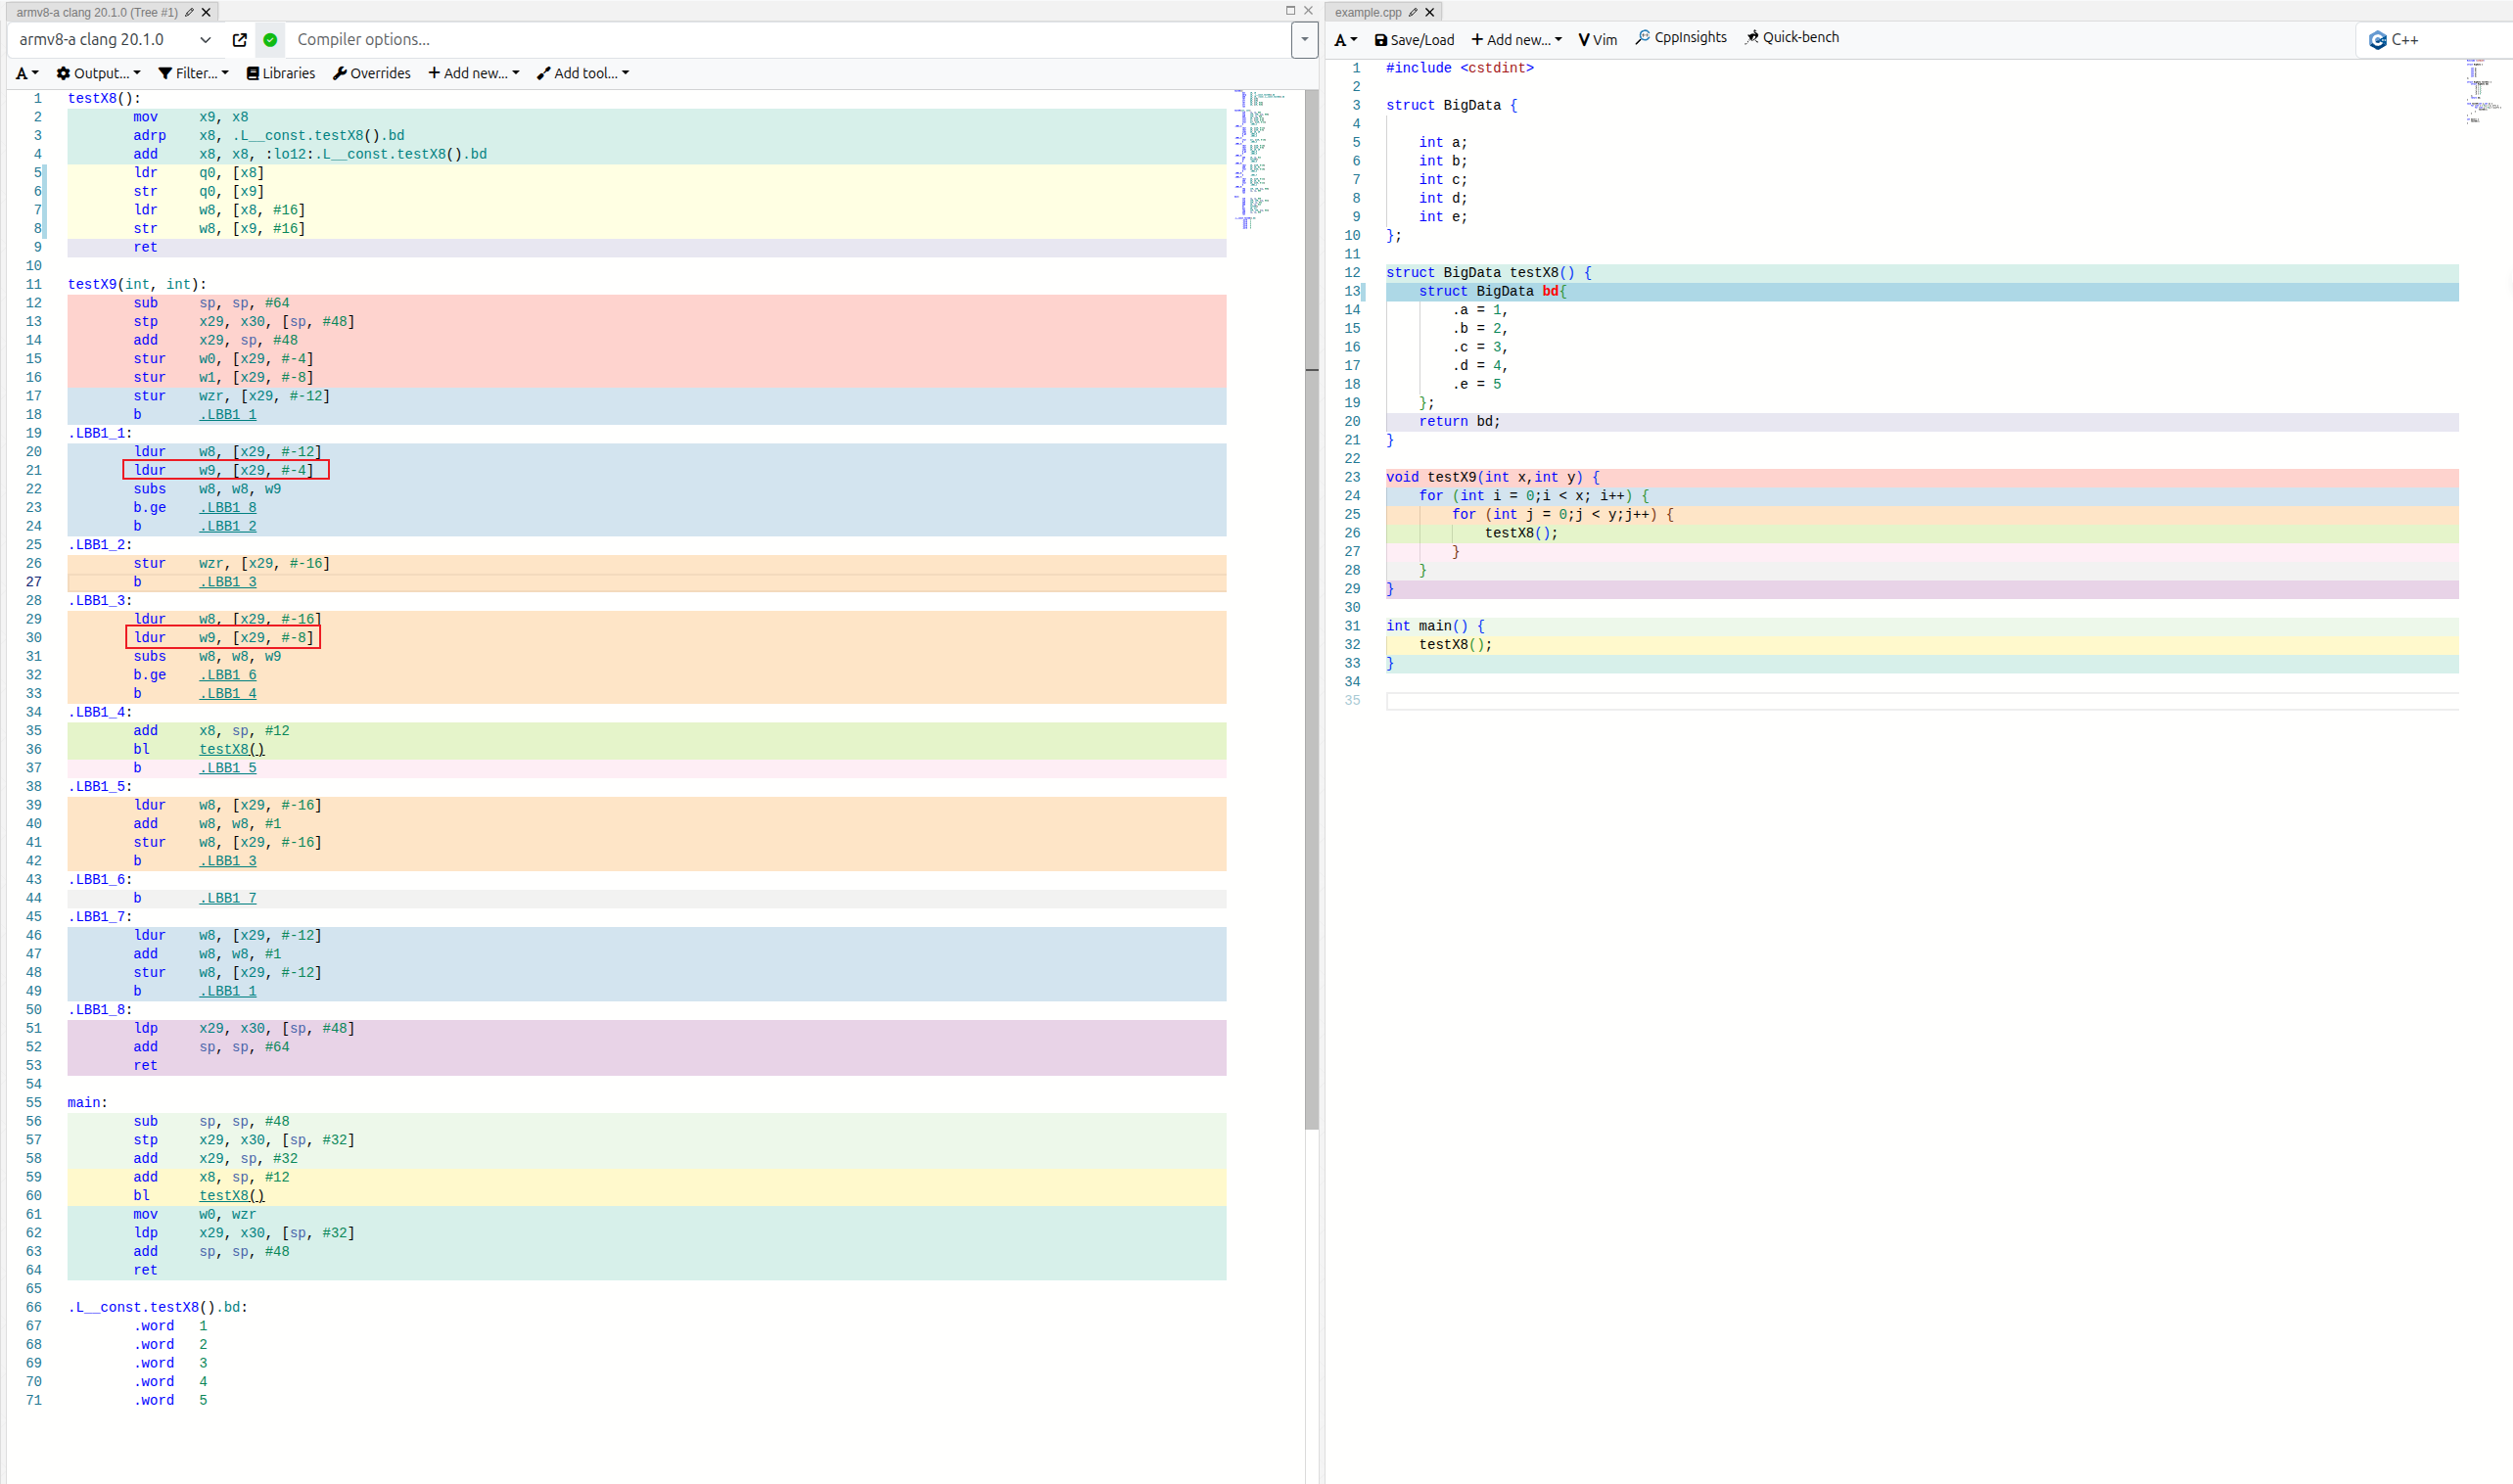
Task: Open CppInsights tool
Action: coord(1681,37)
